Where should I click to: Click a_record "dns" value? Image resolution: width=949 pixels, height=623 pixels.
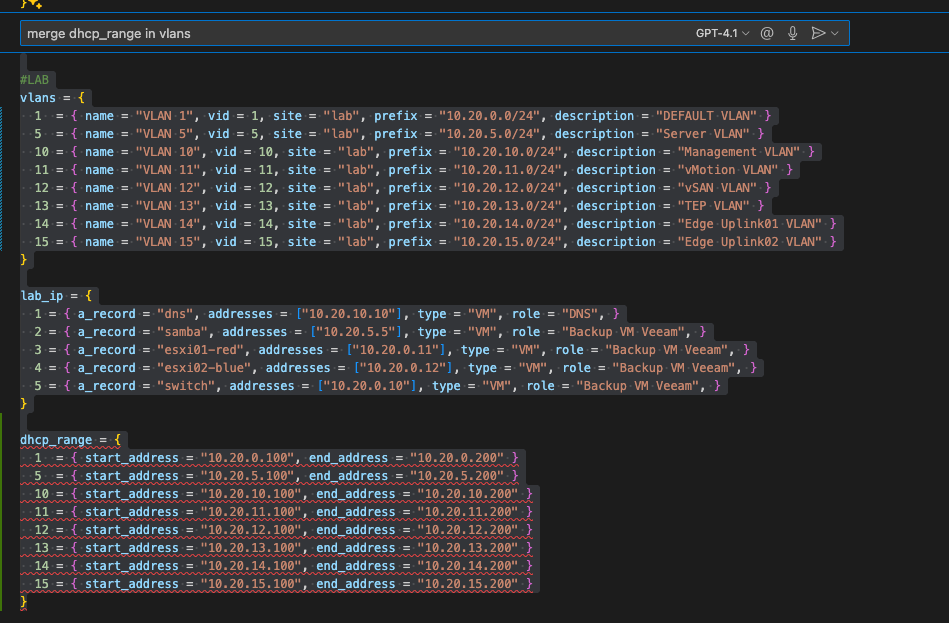(176, 314)
